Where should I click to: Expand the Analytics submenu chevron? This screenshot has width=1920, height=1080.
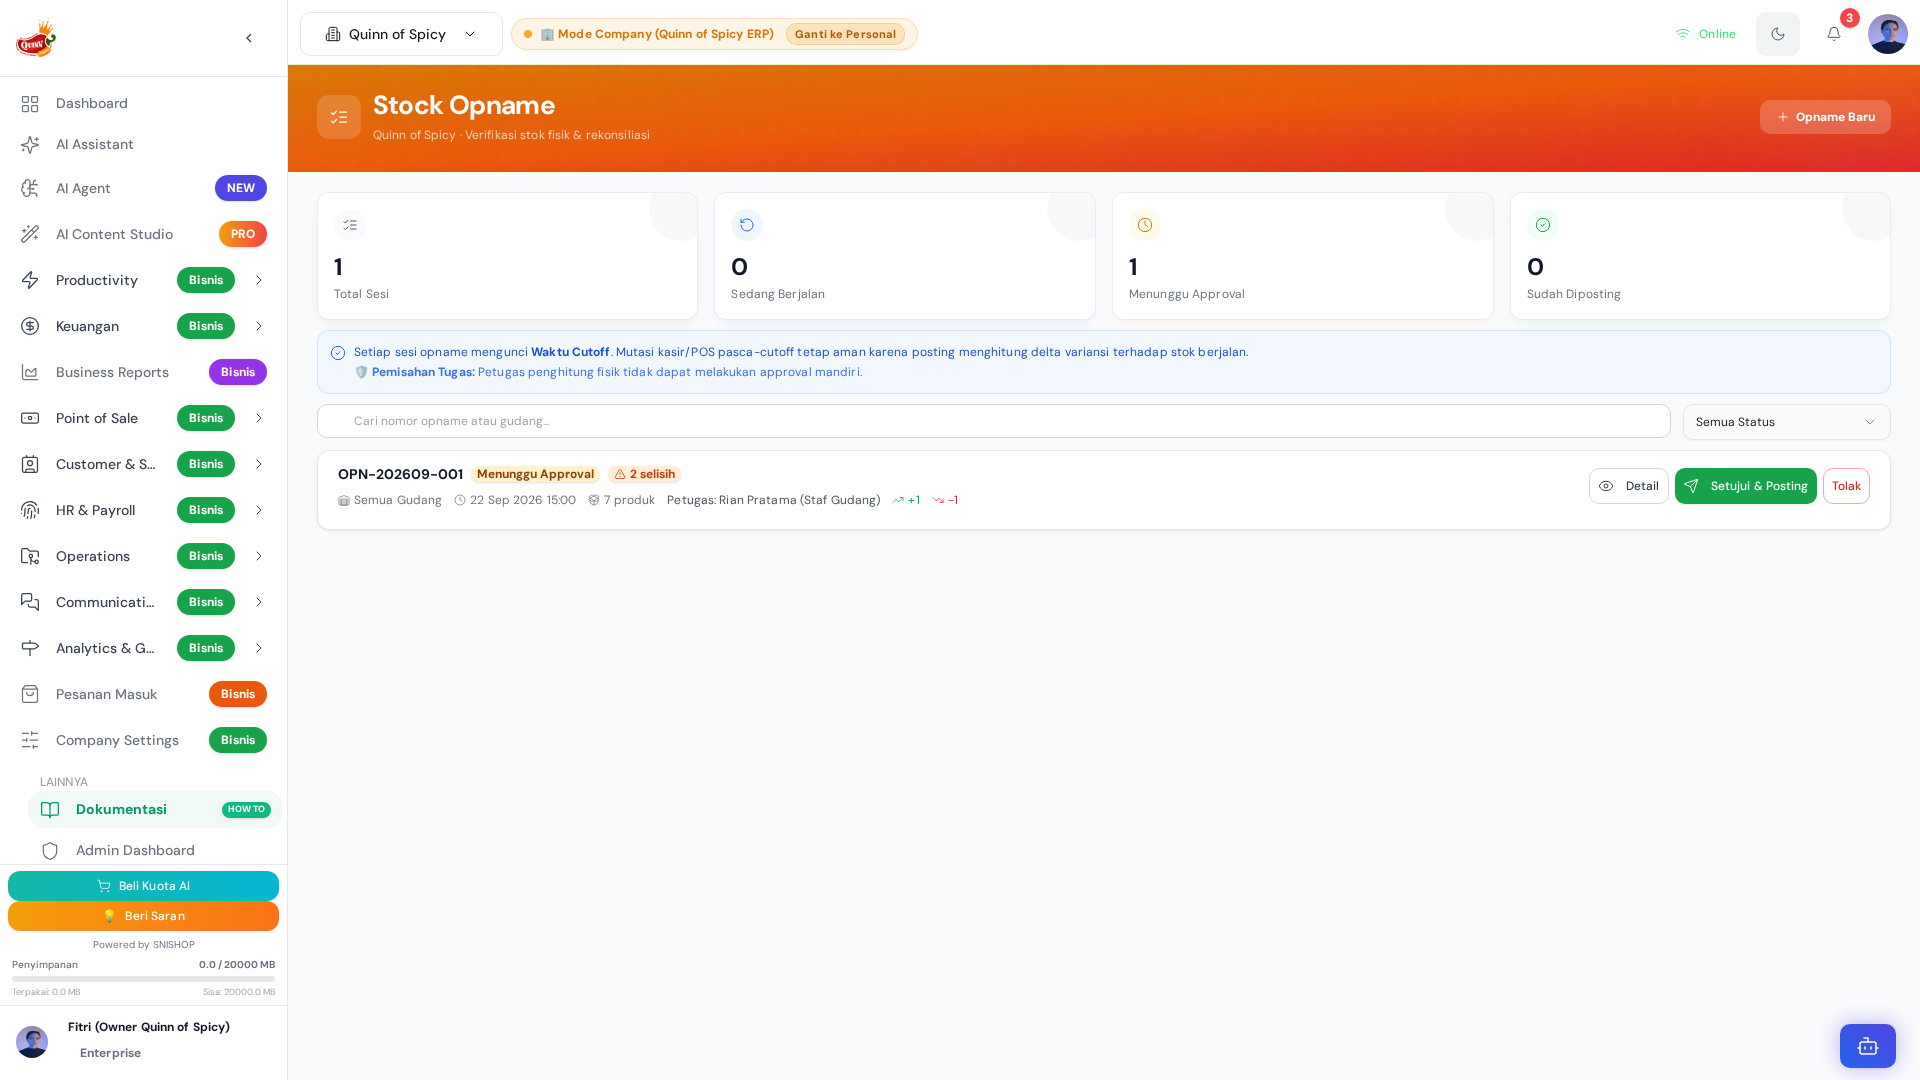[x=259, y=648]
